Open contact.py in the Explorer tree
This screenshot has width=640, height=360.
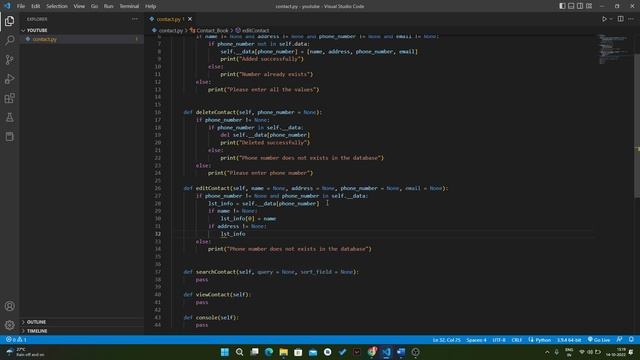(x=44, y=39)
